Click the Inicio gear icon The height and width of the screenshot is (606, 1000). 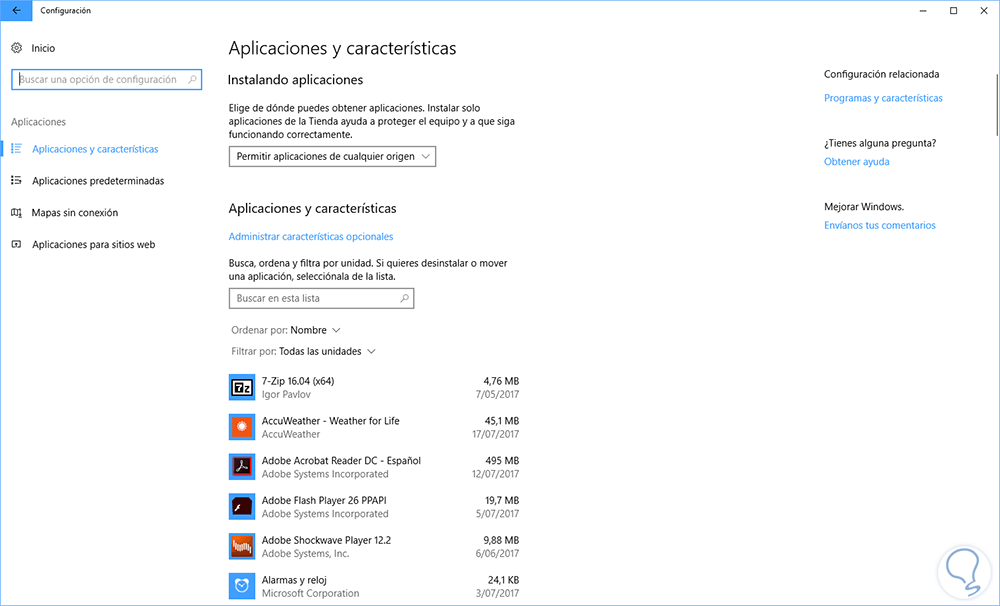pyautogui.click(x=17, y=48)
